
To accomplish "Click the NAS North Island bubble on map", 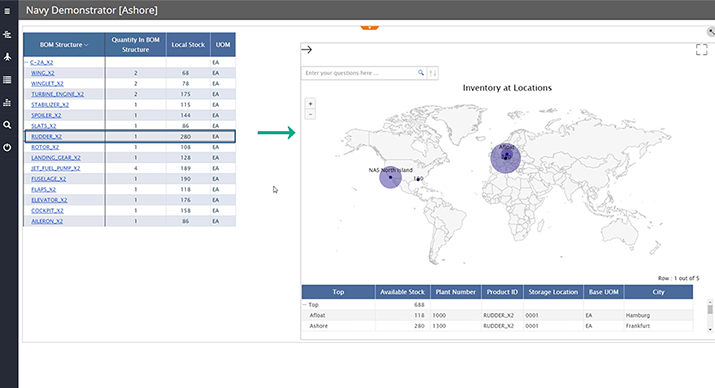I will tap(390, 177).
